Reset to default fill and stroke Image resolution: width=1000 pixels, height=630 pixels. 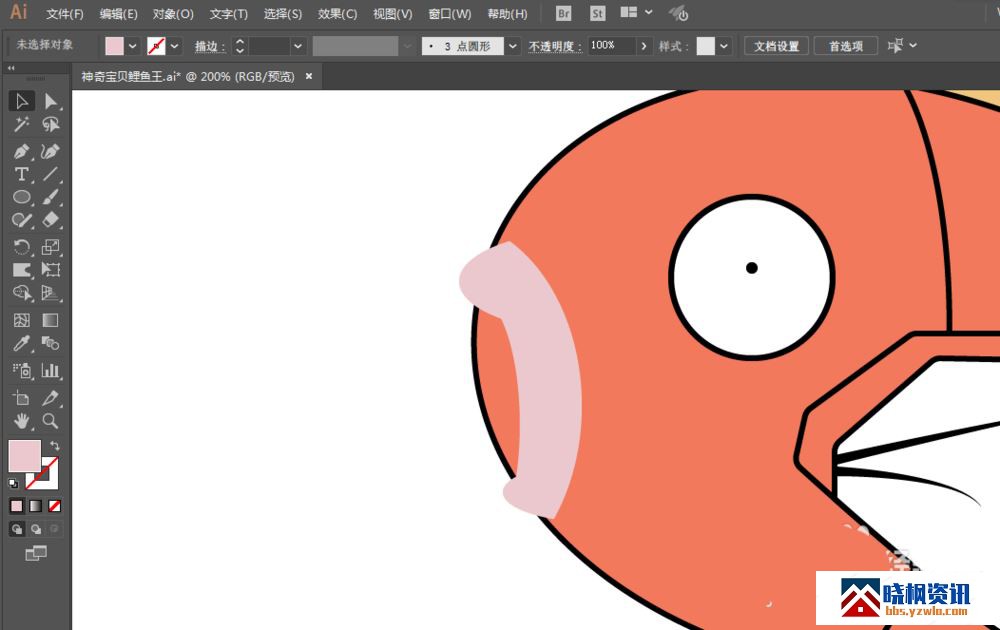tap(13, 483)
